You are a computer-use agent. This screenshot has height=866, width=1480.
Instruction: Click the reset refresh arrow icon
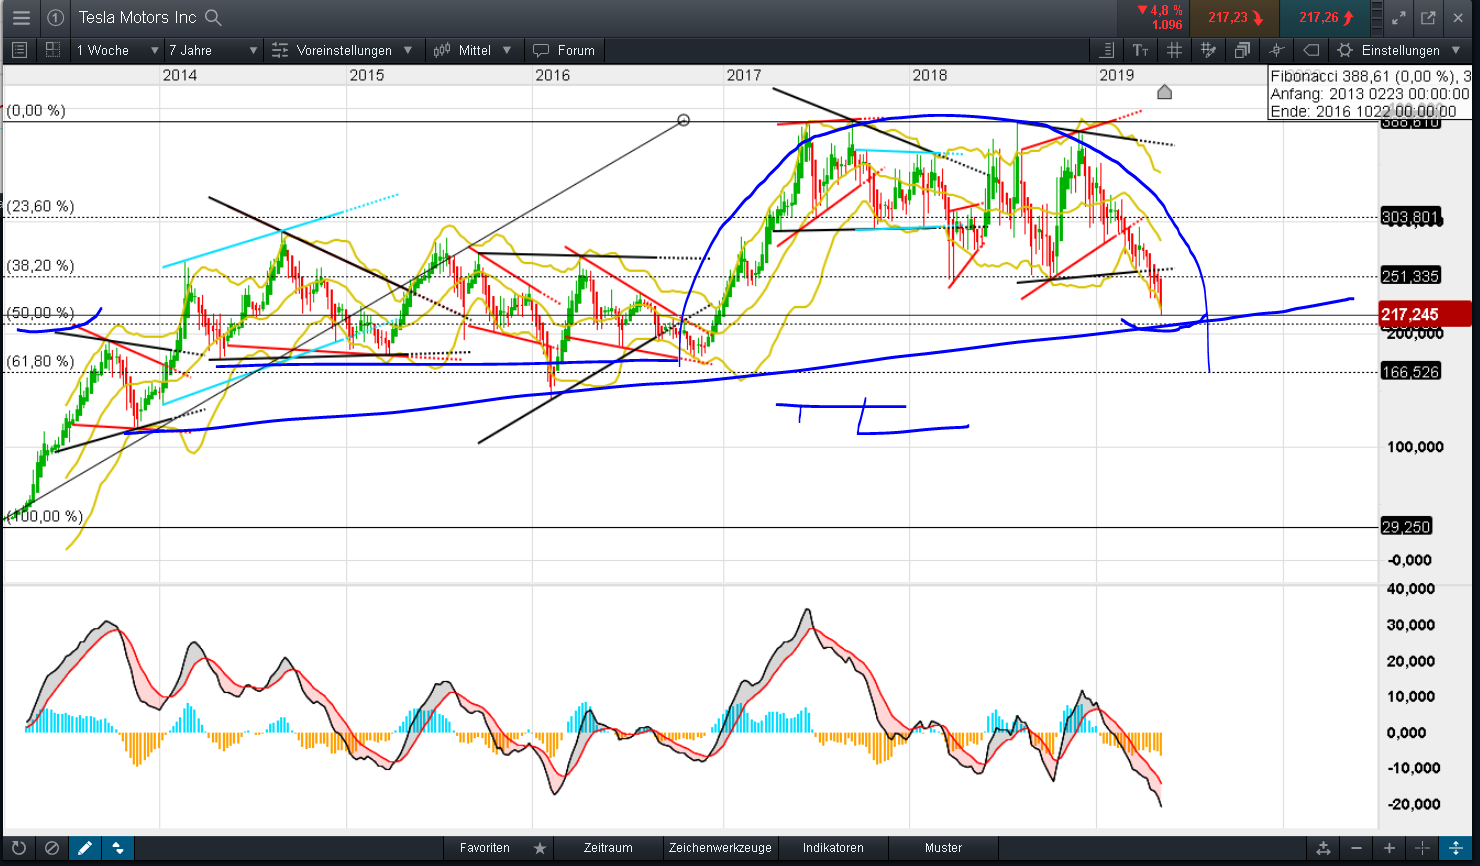click(x=18, y=848)
